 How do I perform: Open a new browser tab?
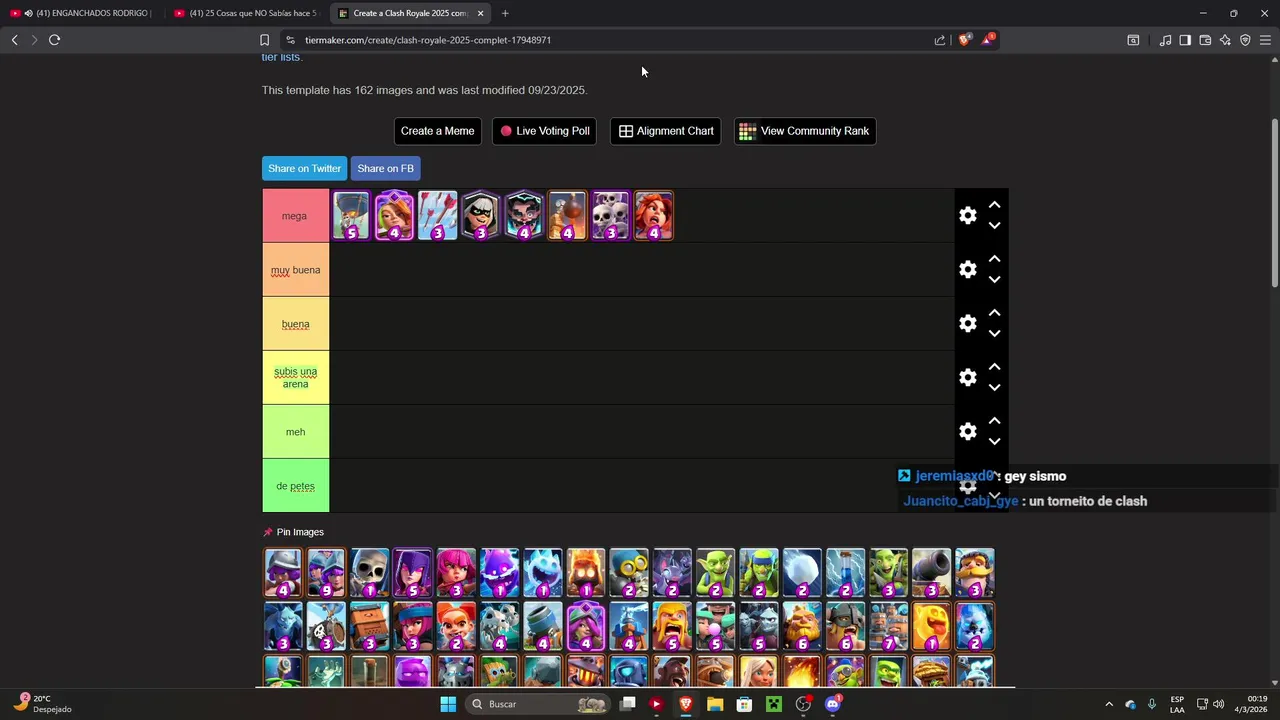click(x=505, y=13)
